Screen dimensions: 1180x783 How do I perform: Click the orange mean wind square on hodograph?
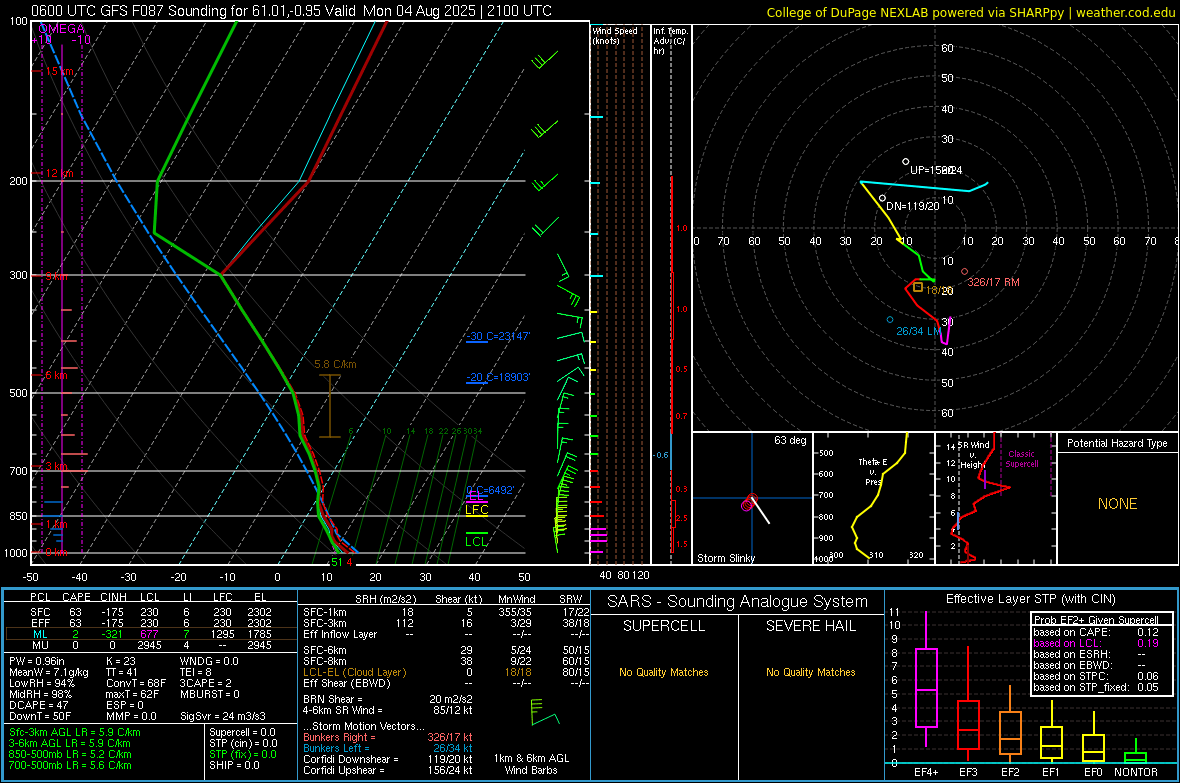pyautogui.click(x=917, y=287)
